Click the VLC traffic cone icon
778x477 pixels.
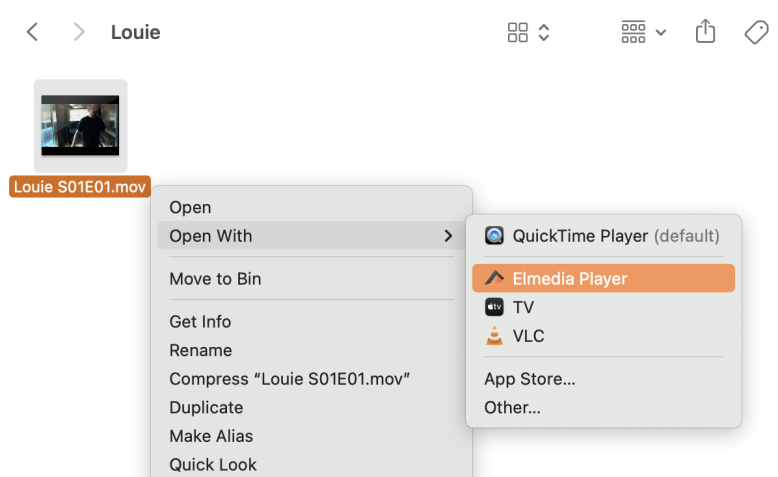click(x=494, y=336)
